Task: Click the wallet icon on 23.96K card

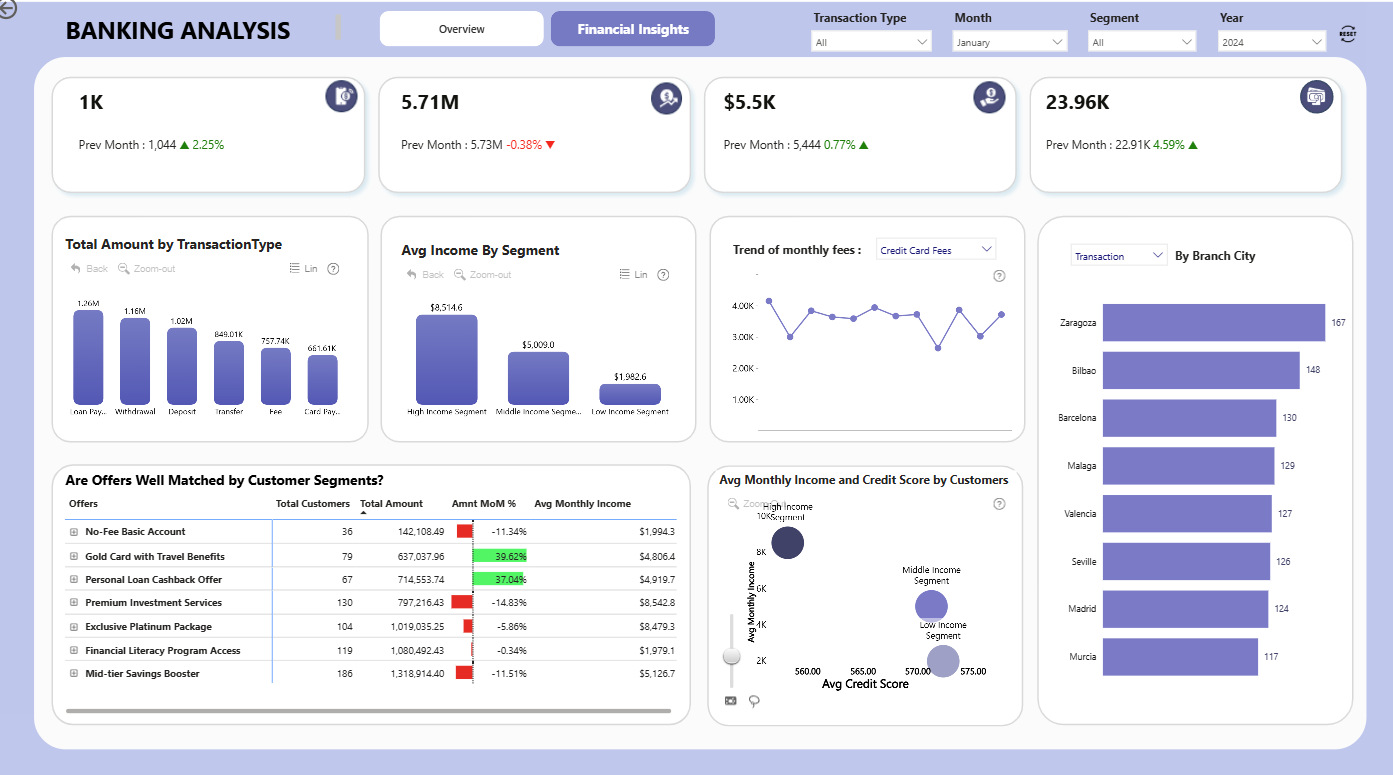Action: [x=1316, y=97]
